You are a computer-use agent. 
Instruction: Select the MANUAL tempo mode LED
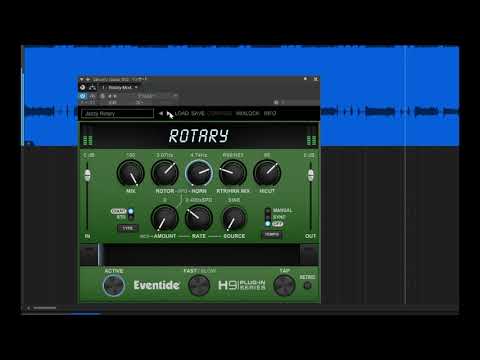(268, 211)
